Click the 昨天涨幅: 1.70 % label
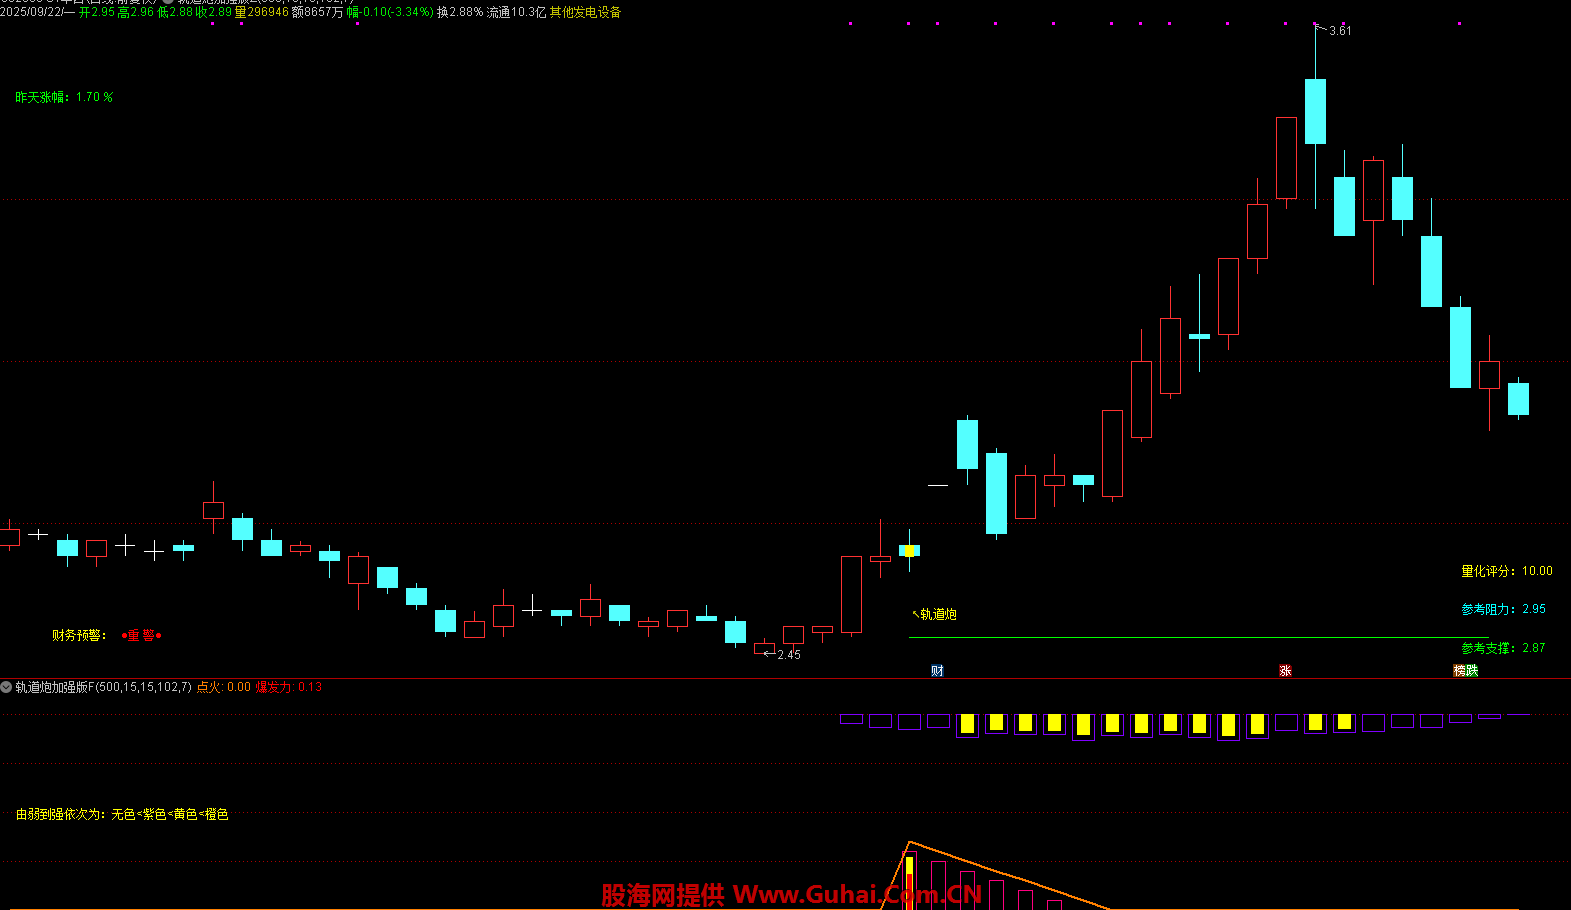 64,97
